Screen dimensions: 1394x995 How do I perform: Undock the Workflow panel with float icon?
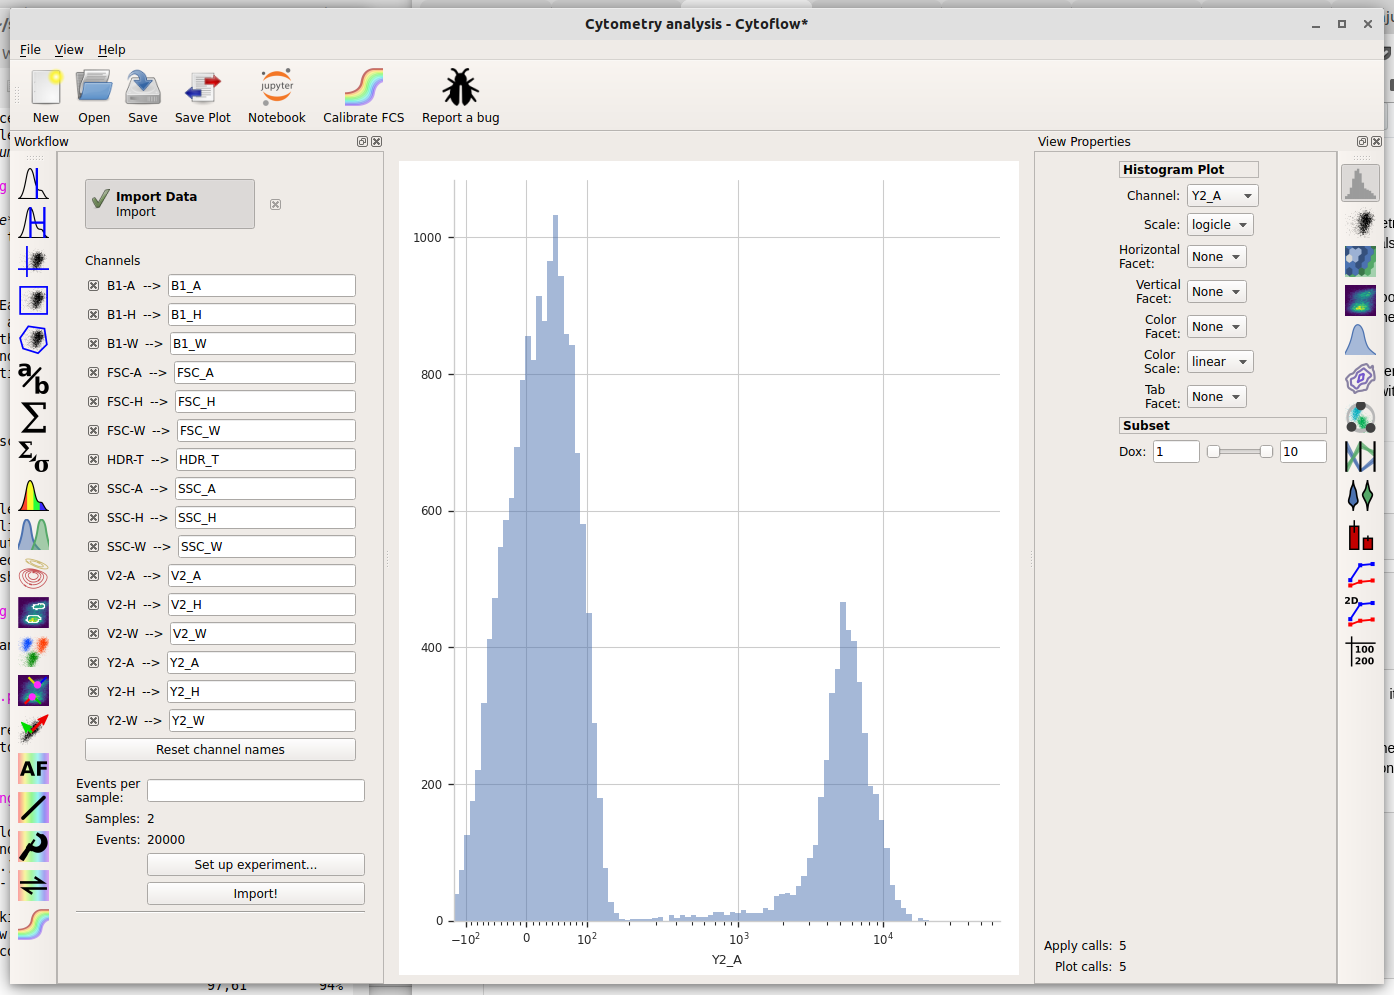pyautogui.click(x=362, y=142)
